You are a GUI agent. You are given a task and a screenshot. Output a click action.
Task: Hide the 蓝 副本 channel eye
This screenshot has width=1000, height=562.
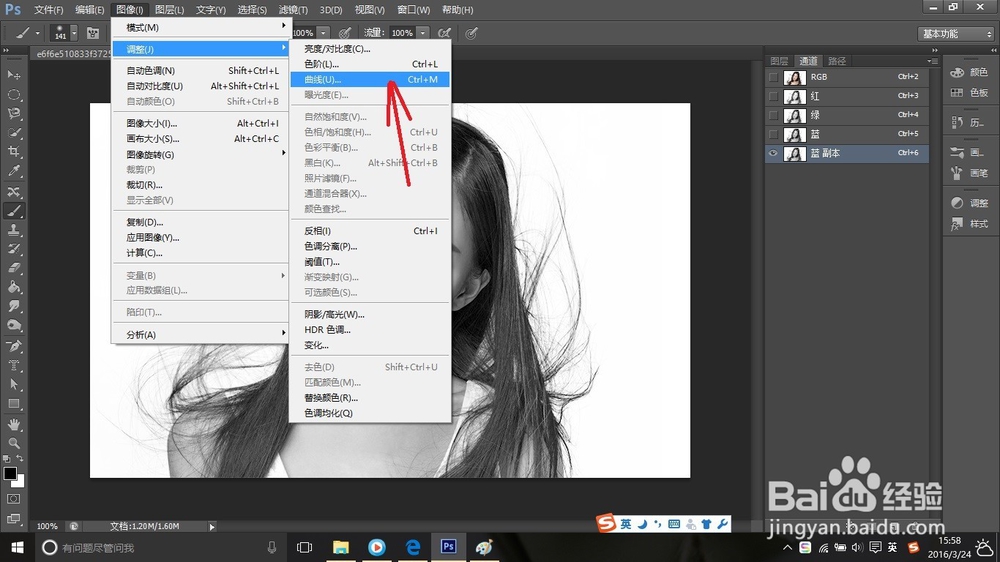tap(774, 153)
